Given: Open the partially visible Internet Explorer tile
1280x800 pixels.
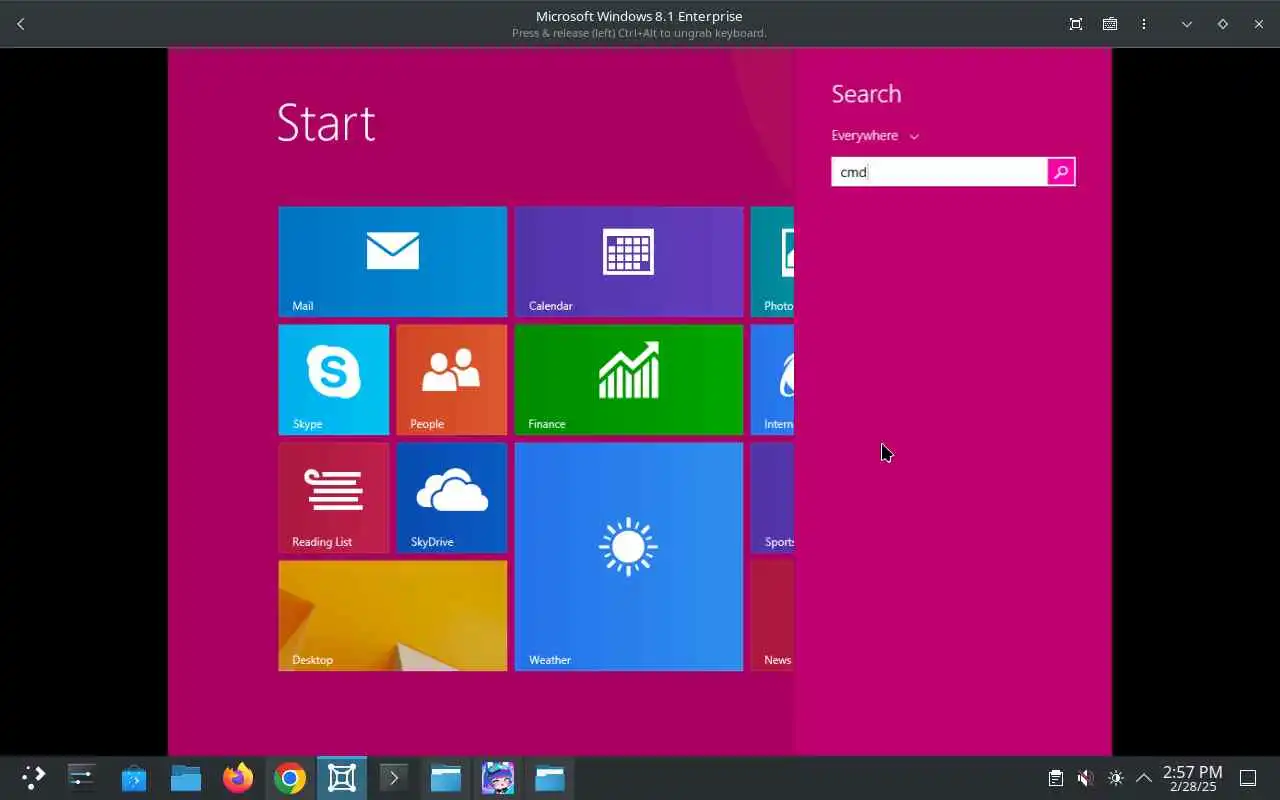Looking at the screenshot, I should pos(772,380).
